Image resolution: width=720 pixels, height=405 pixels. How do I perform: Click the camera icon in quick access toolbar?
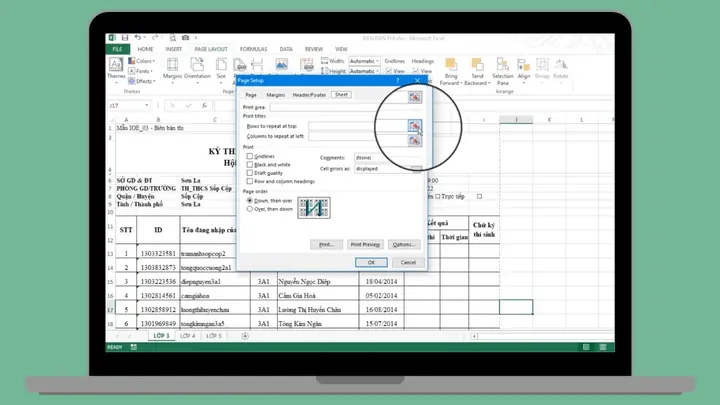tap(186, 38)
